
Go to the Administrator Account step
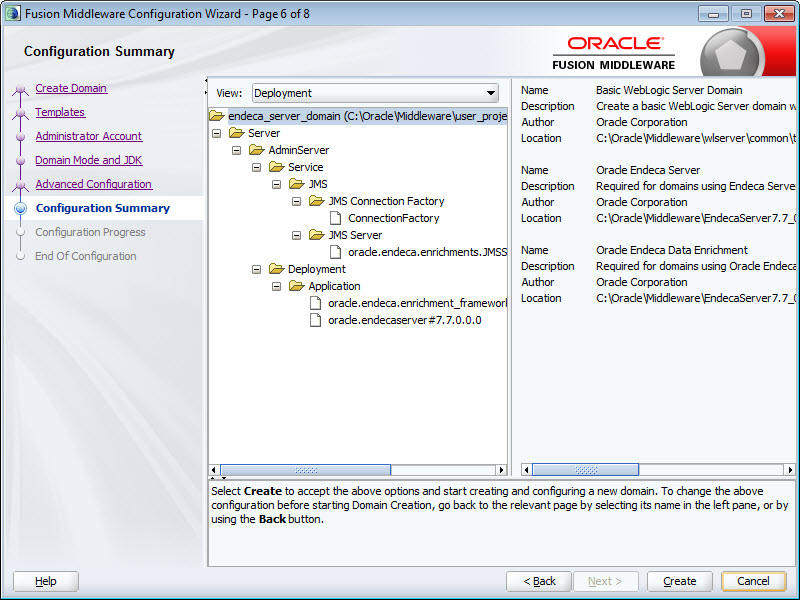89,136
